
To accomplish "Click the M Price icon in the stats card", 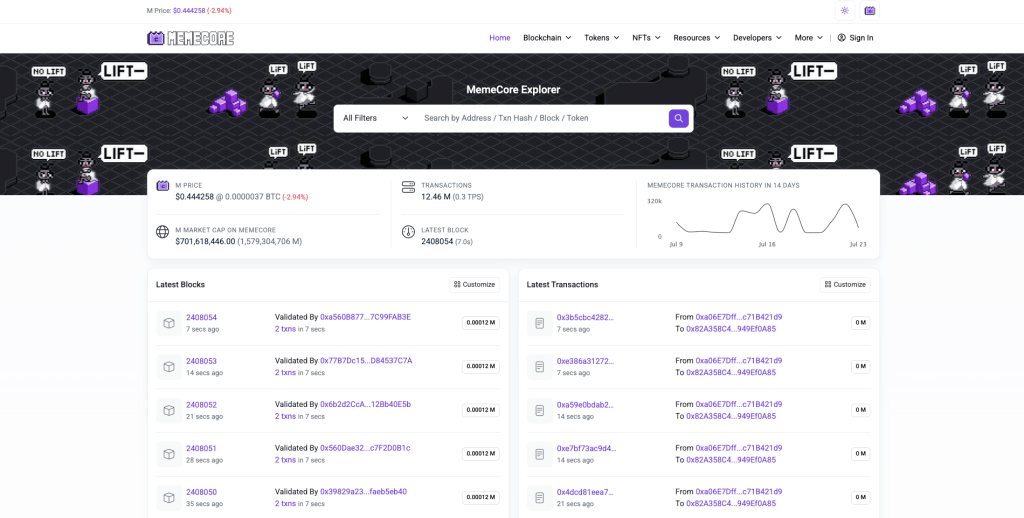I will tap(163, 186).
